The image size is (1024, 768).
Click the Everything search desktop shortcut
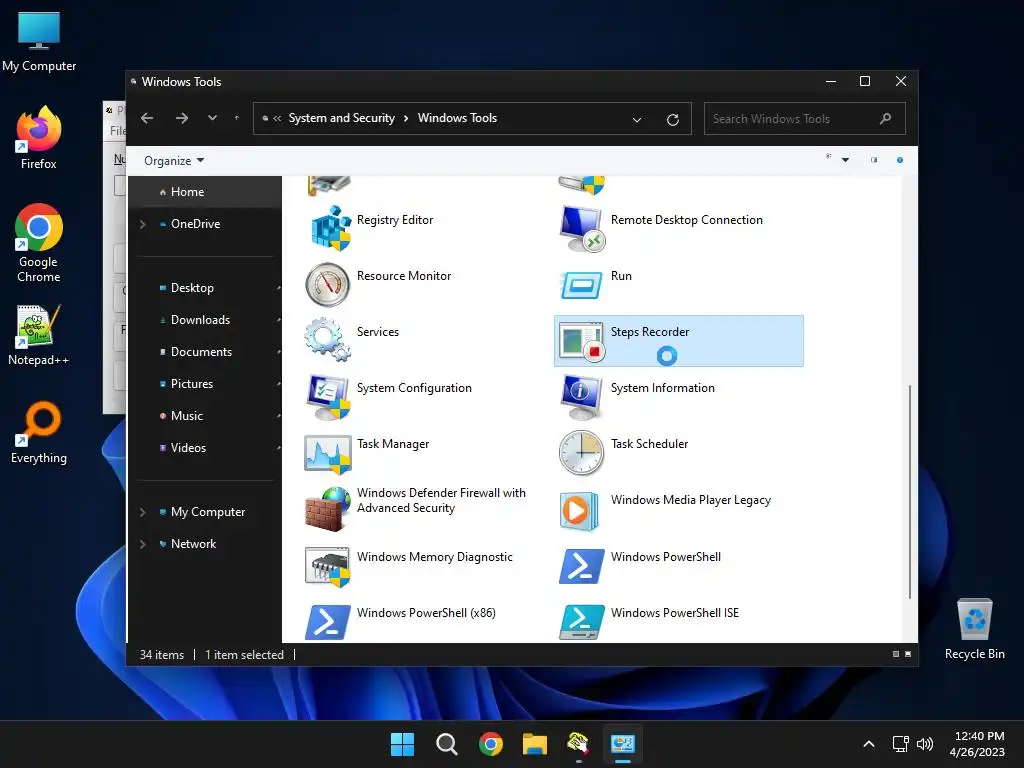tap(39, 432)
